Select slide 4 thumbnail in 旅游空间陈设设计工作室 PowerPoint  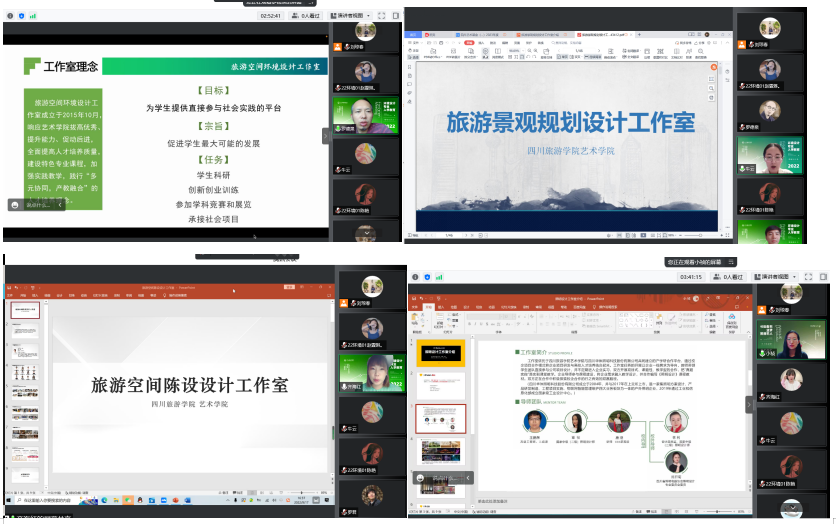25,372
